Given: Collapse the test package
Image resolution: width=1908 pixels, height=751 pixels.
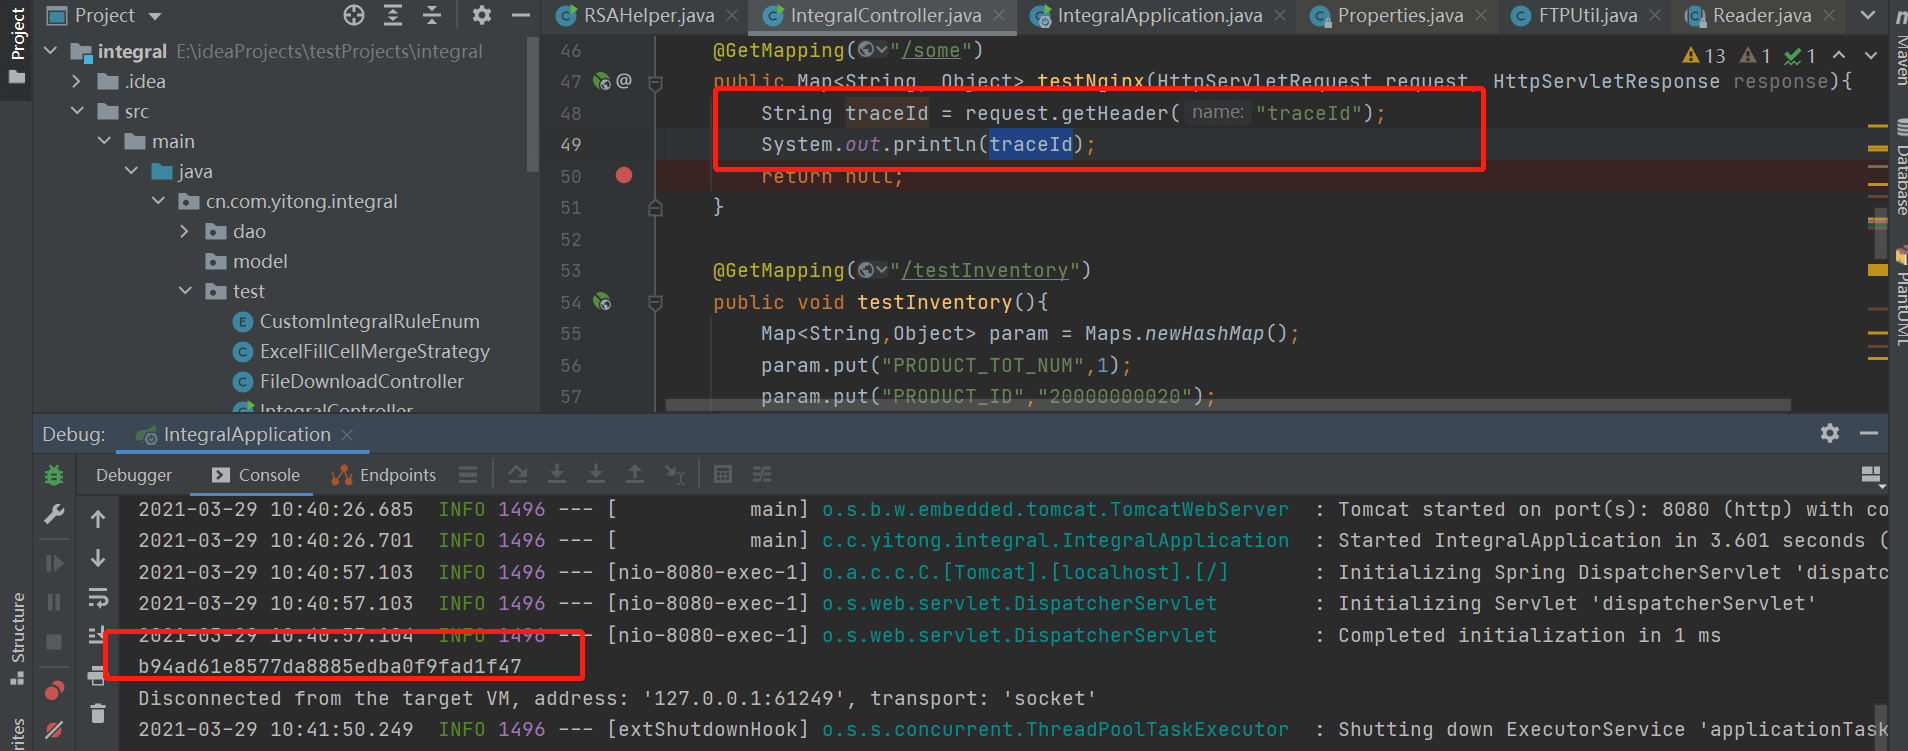Looking at the screenshot, I should pos(185,291).
